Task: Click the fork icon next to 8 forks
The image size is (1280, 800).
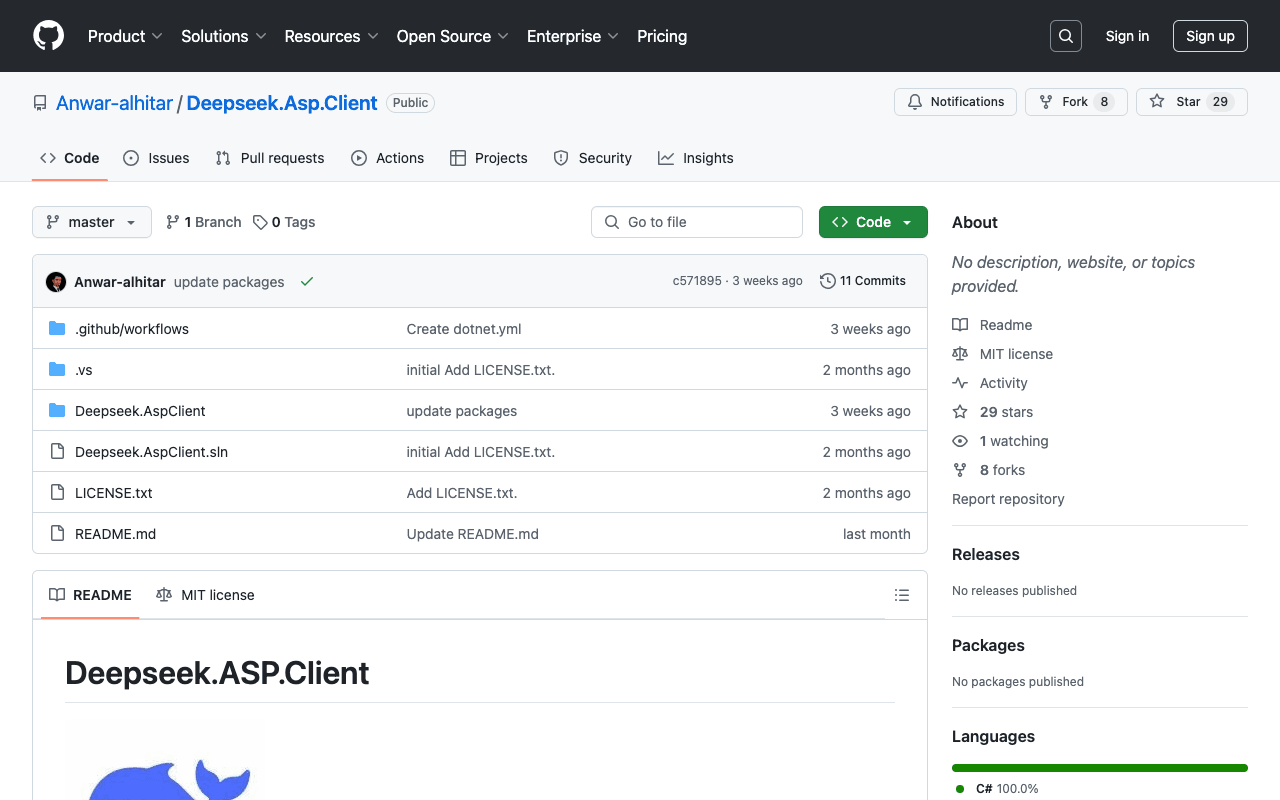Action: click(x=960, y=470)
